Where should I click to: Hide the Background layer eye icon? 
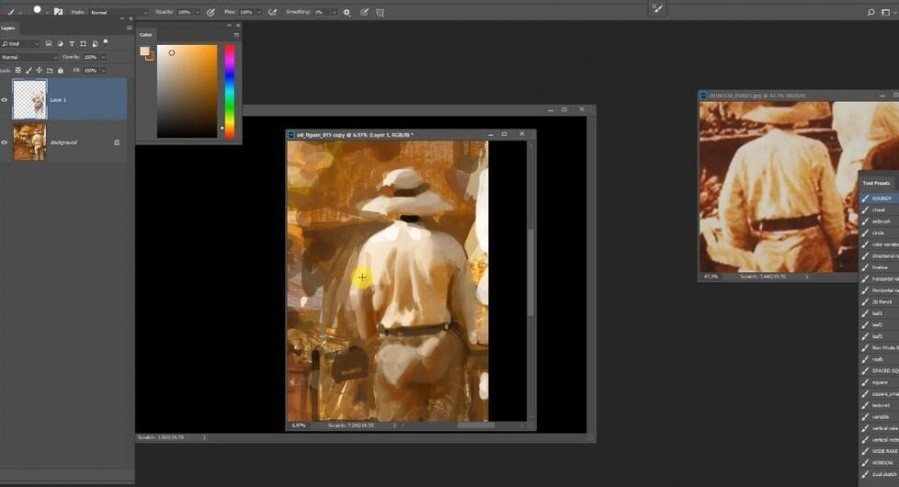click(x=5, y=142)
